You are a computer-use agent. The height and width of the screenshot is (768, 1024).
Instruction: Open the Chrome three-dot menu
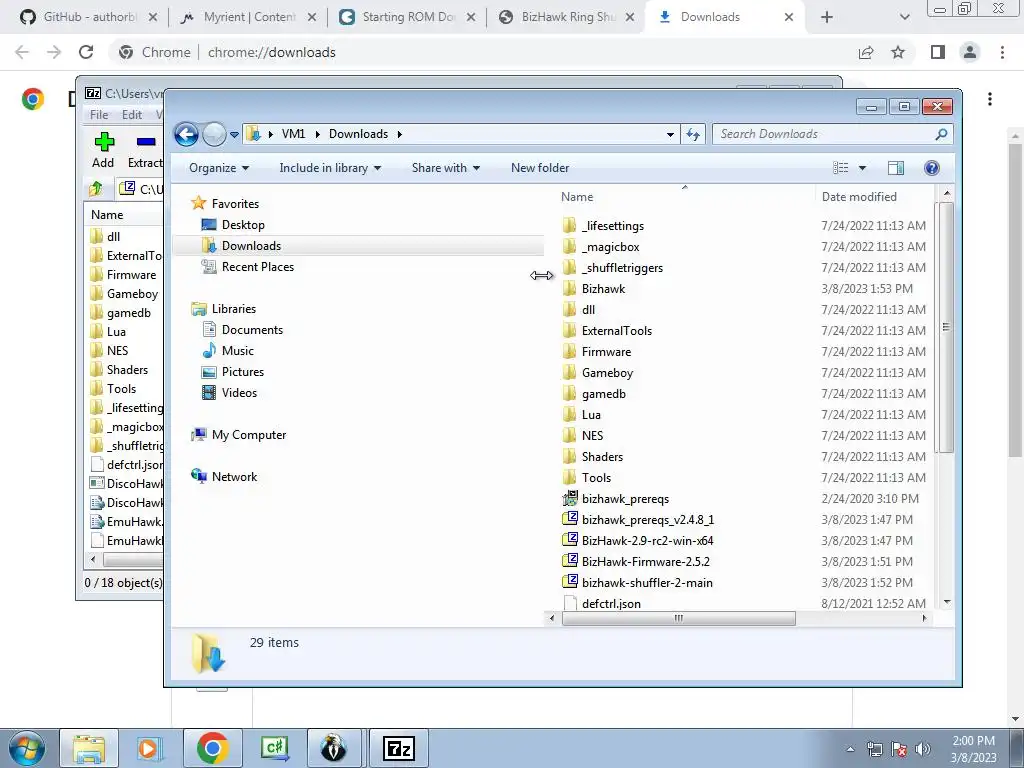[x=1002, y=52]
